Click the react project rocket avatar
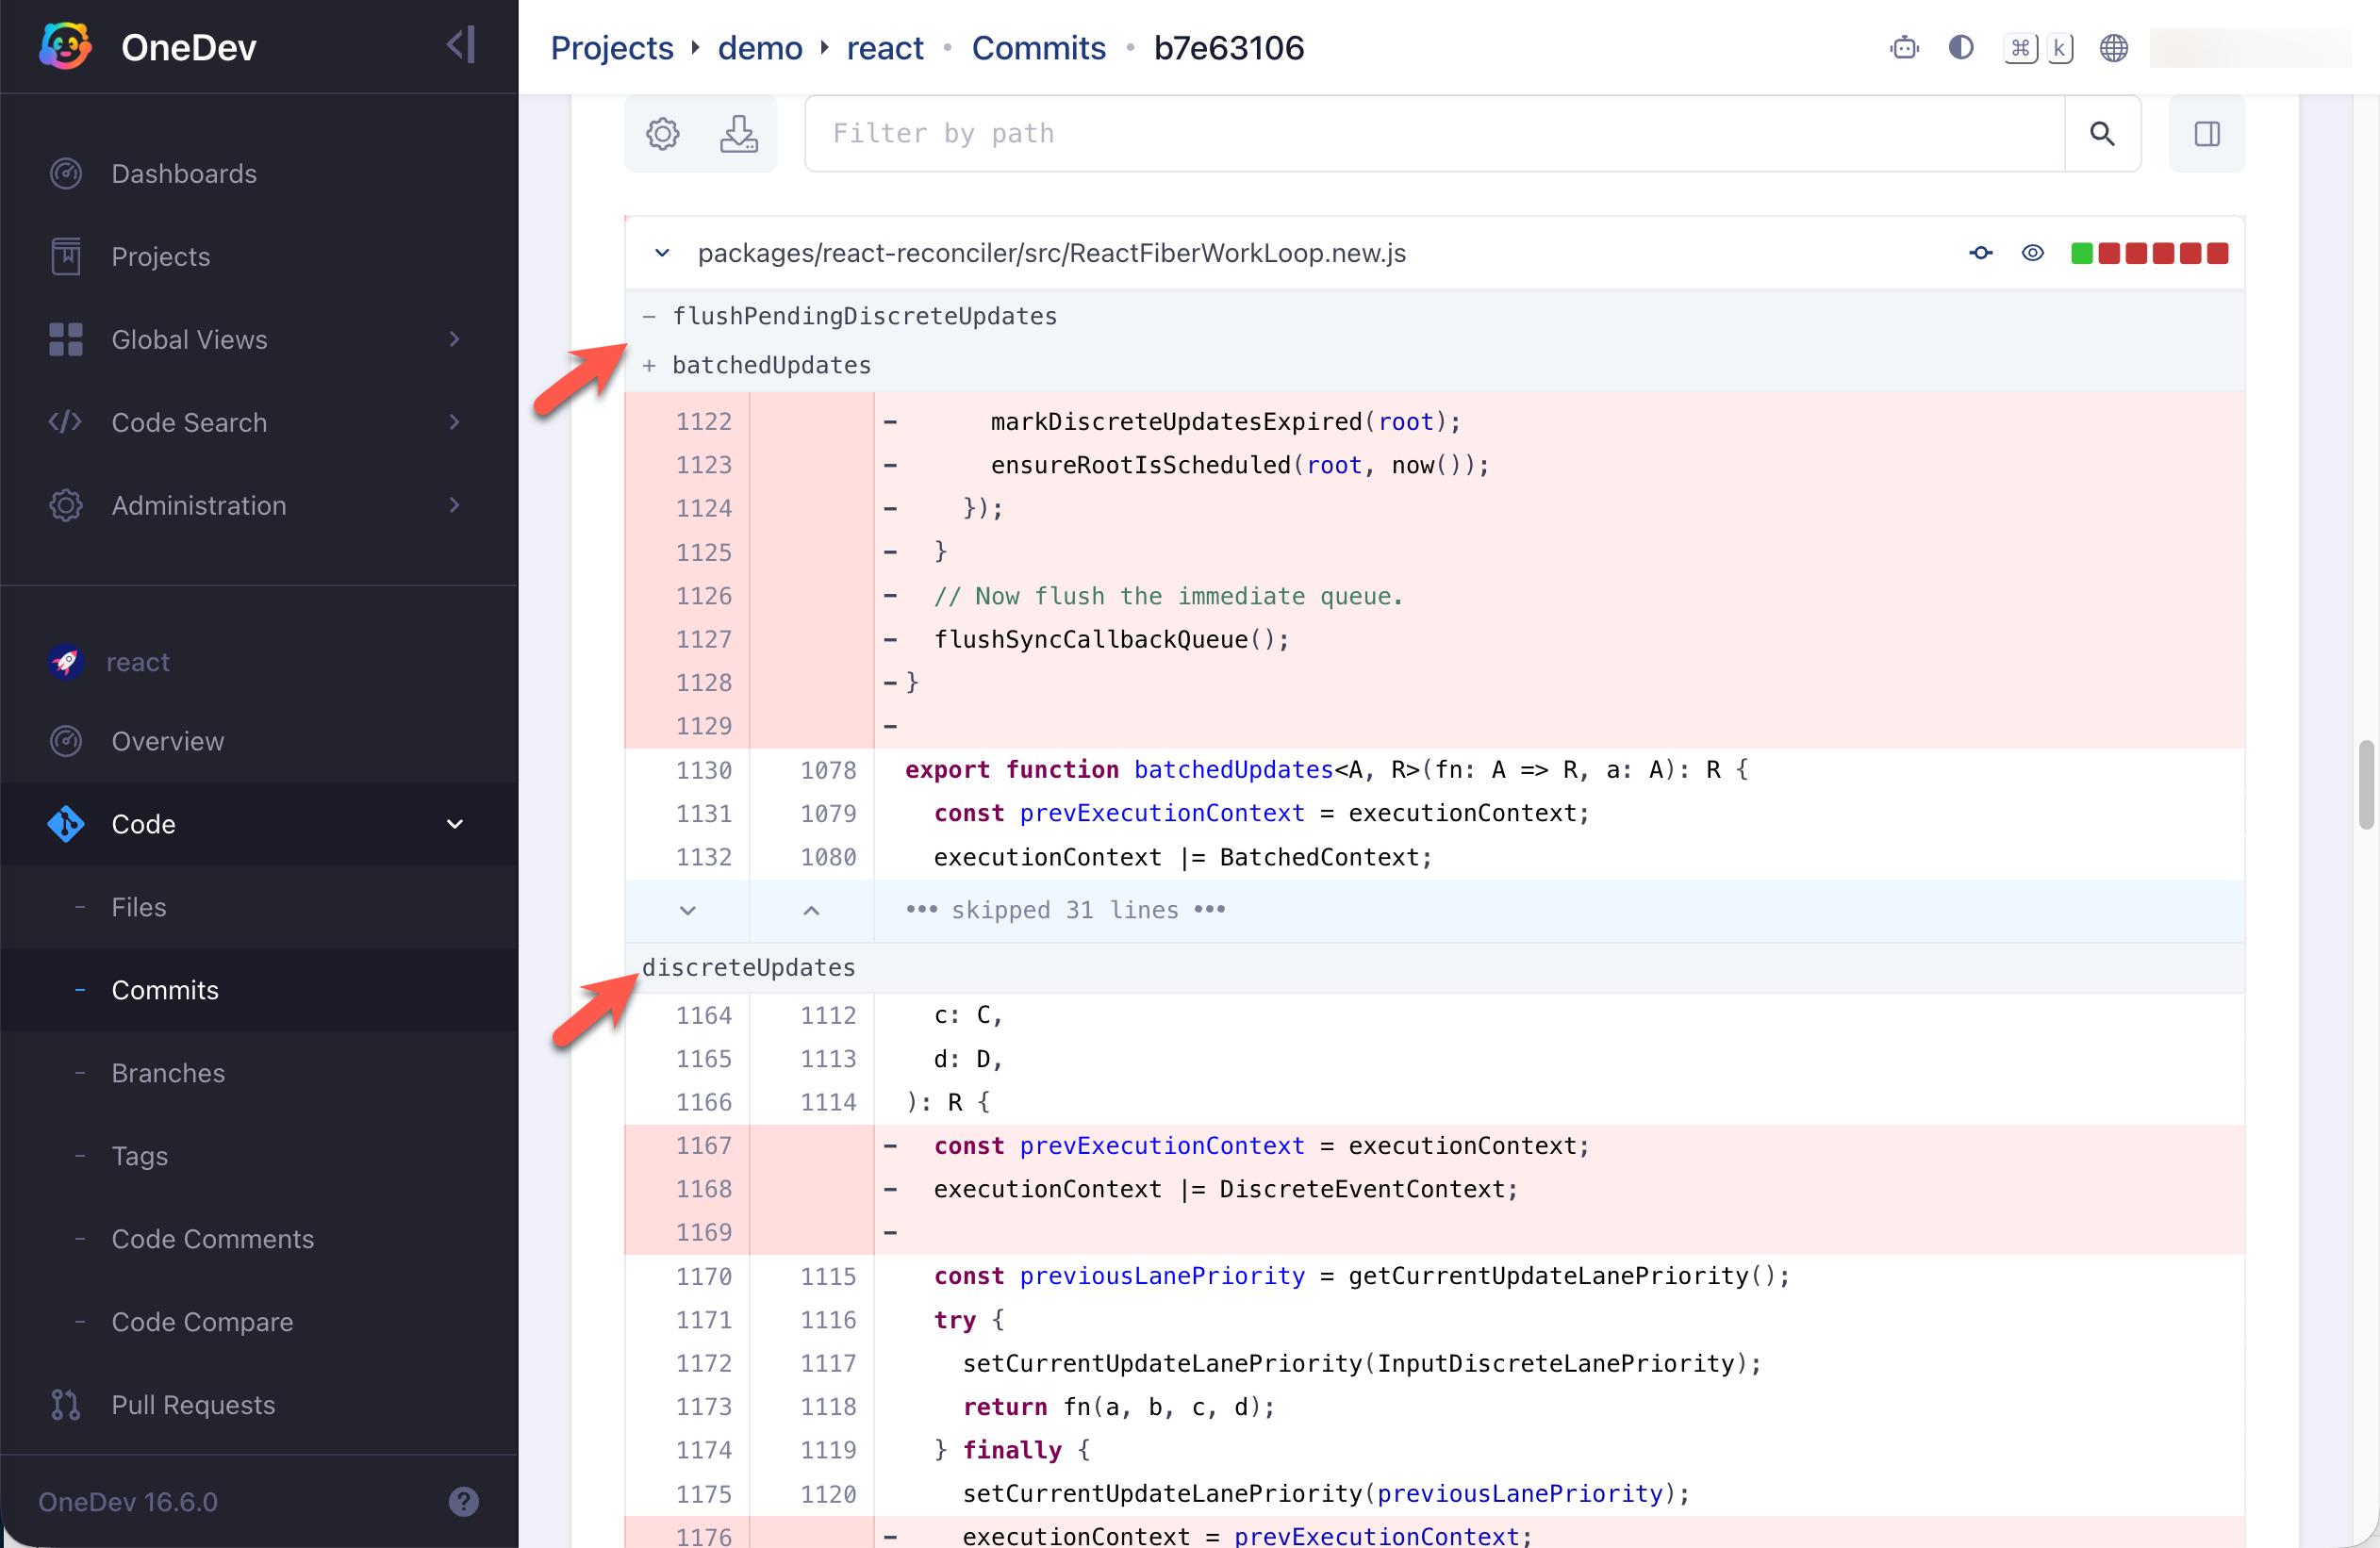The height and width of the screenshot is (1548, 2380). pos(66,661)
